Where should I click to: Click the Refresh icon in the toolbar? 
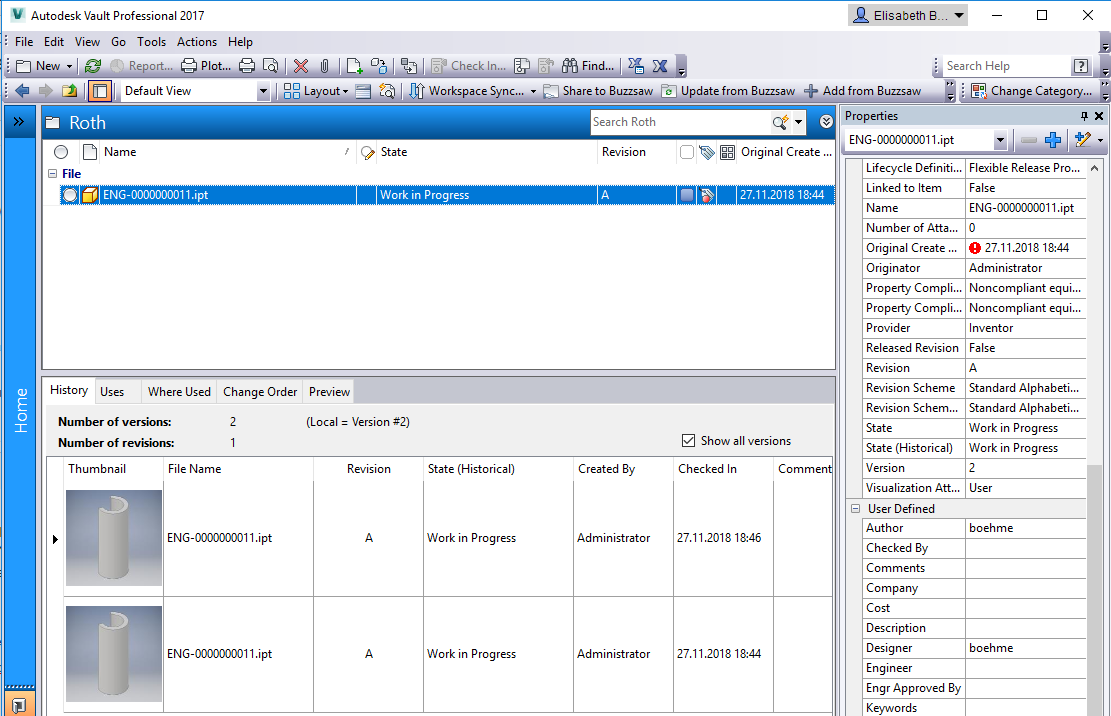pos(92,65)
